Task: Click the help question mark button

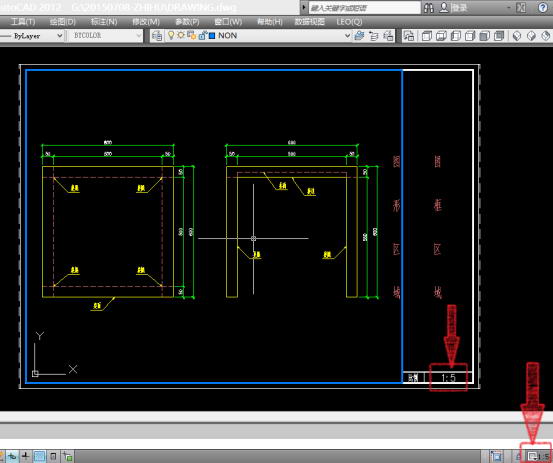Action: pos(543,7)
